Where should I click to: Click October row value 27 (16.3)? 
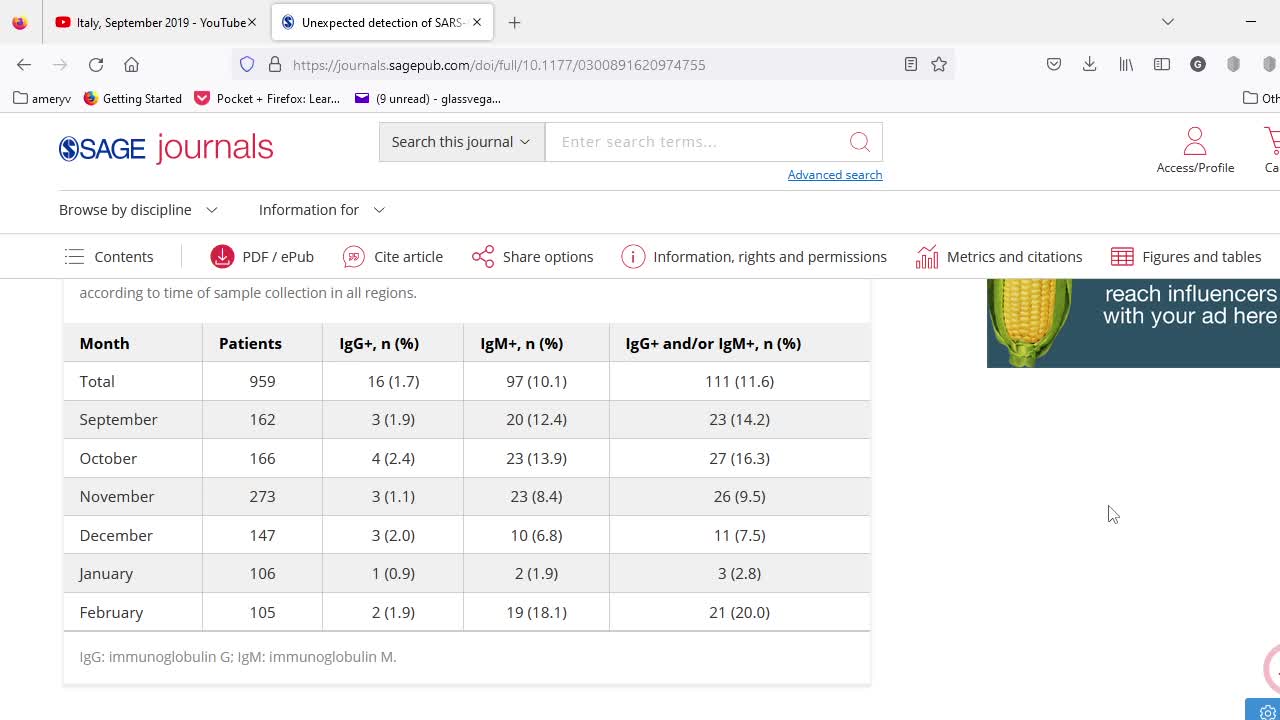pyautogui.click(x=739, y=458)
